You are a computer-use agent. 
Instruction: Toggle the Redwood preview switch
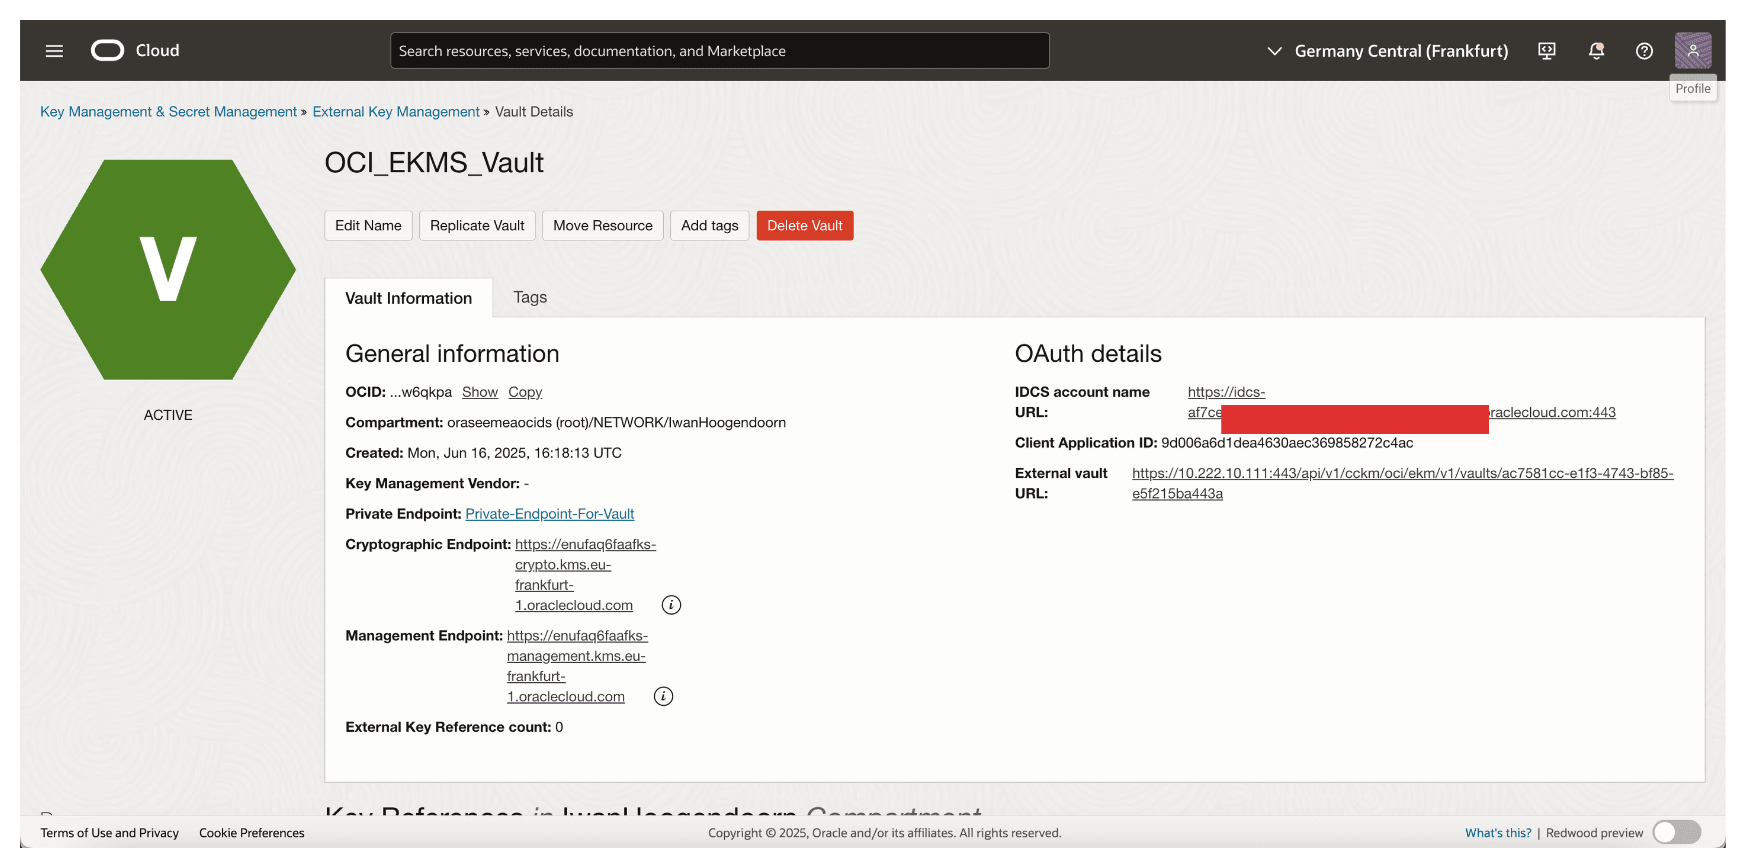(1677, 832)
